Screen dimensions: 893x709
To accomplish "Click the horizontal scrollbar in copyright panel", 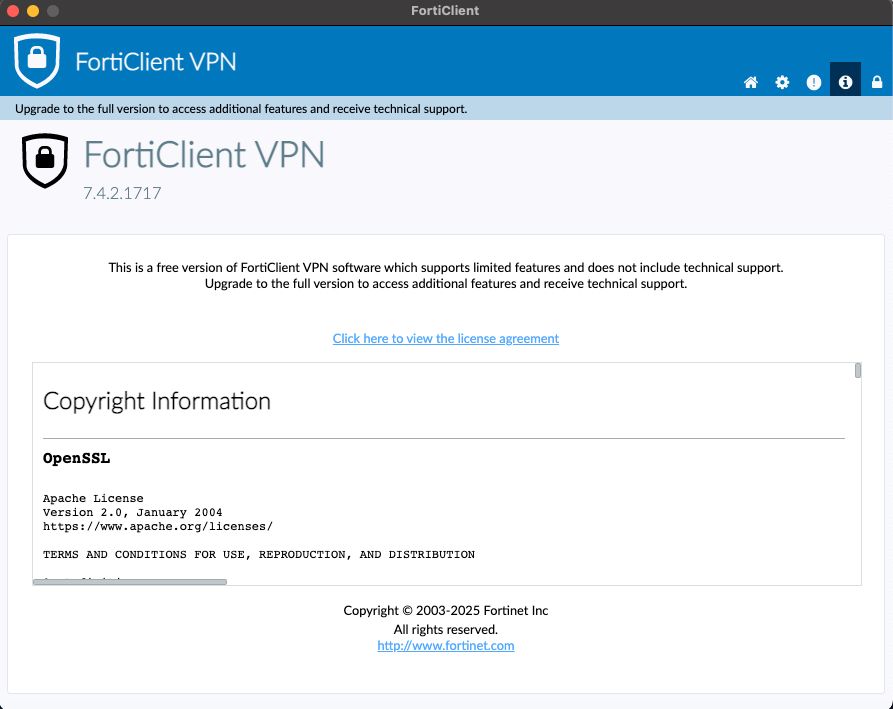I will coord(130,581).
